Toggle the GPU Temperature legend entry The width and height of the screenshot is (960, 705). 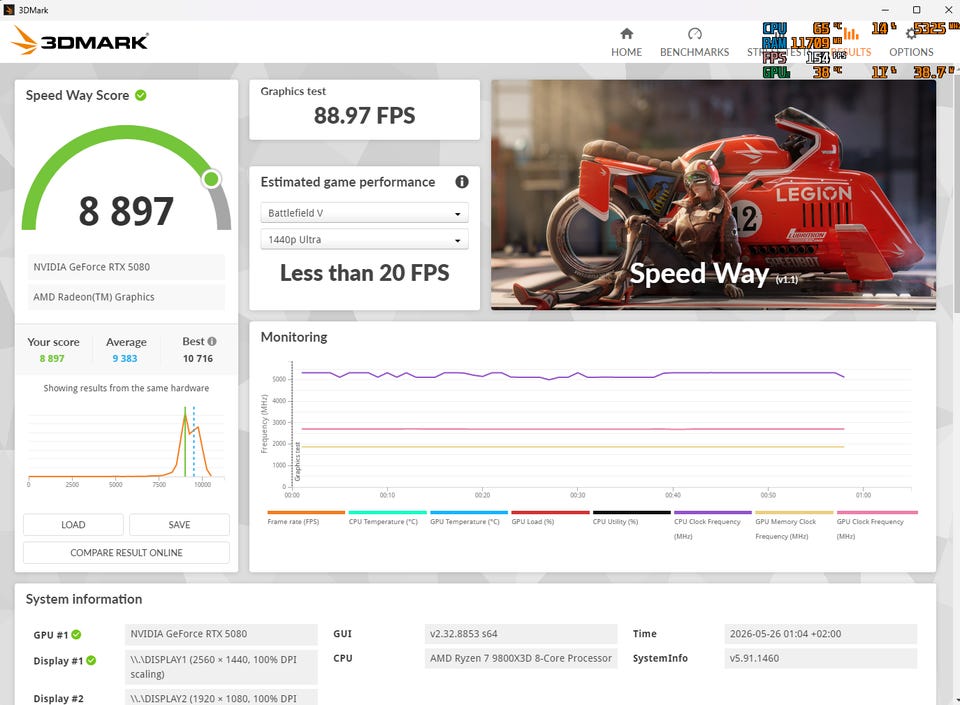coord(468,517)
